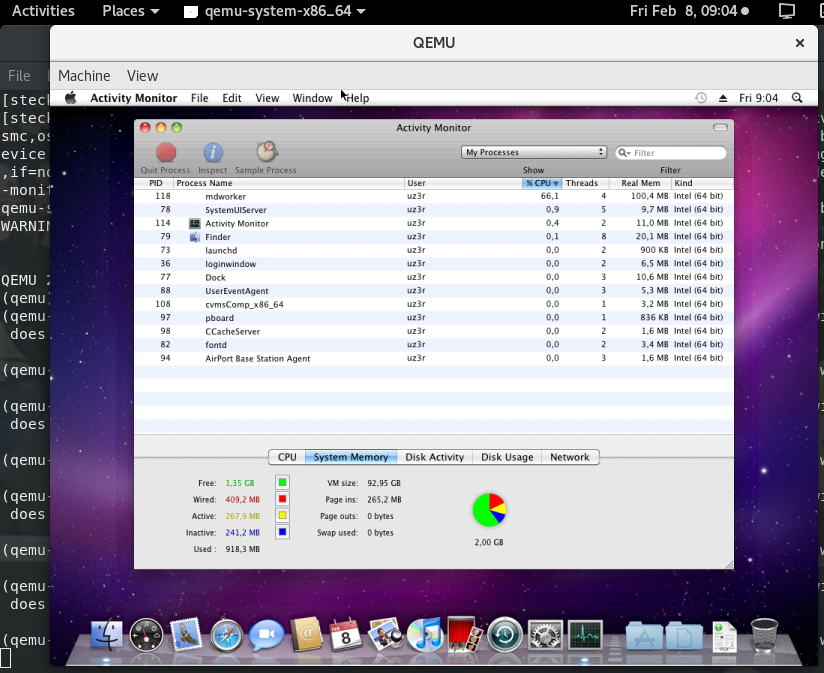Open the Apple menu icon
This screenshot has width=824, height=673.
click(x=70, y=98)
